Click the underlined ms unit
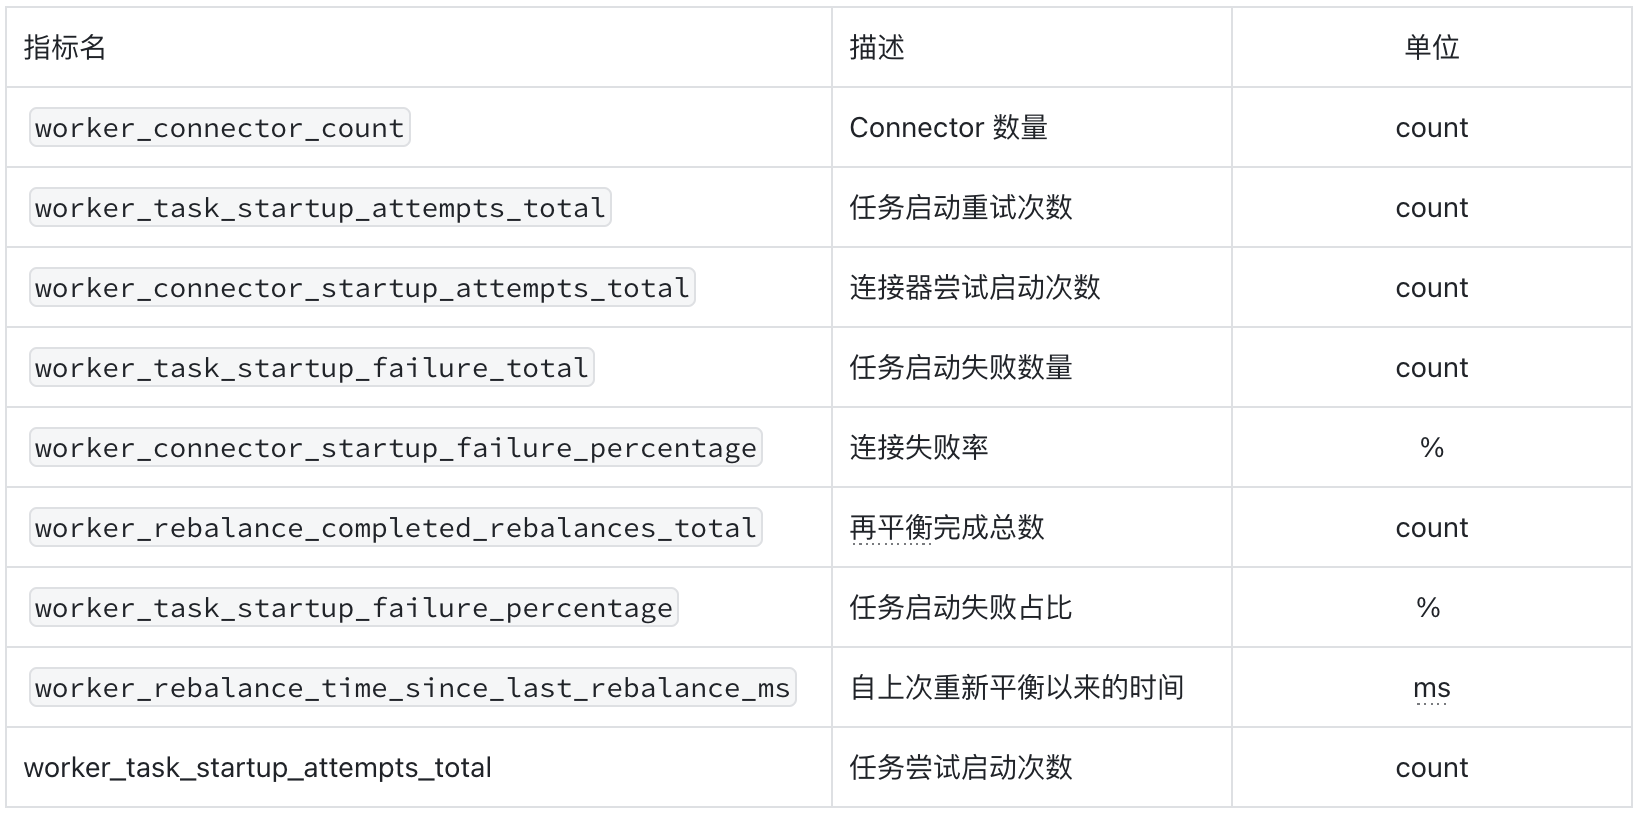The width and height of the screenshot is (1638, 814). coord(1432,688)
